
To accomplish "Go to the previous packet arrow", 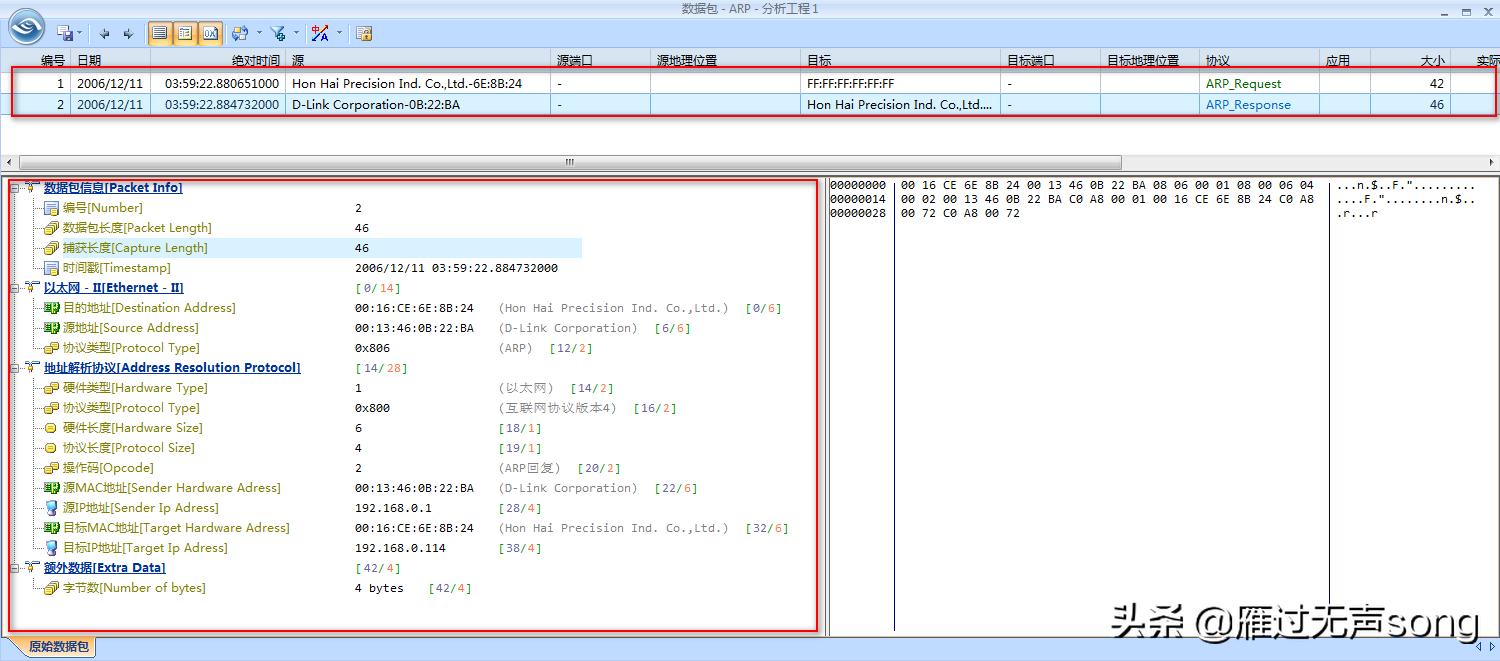I will pos(105,33).
